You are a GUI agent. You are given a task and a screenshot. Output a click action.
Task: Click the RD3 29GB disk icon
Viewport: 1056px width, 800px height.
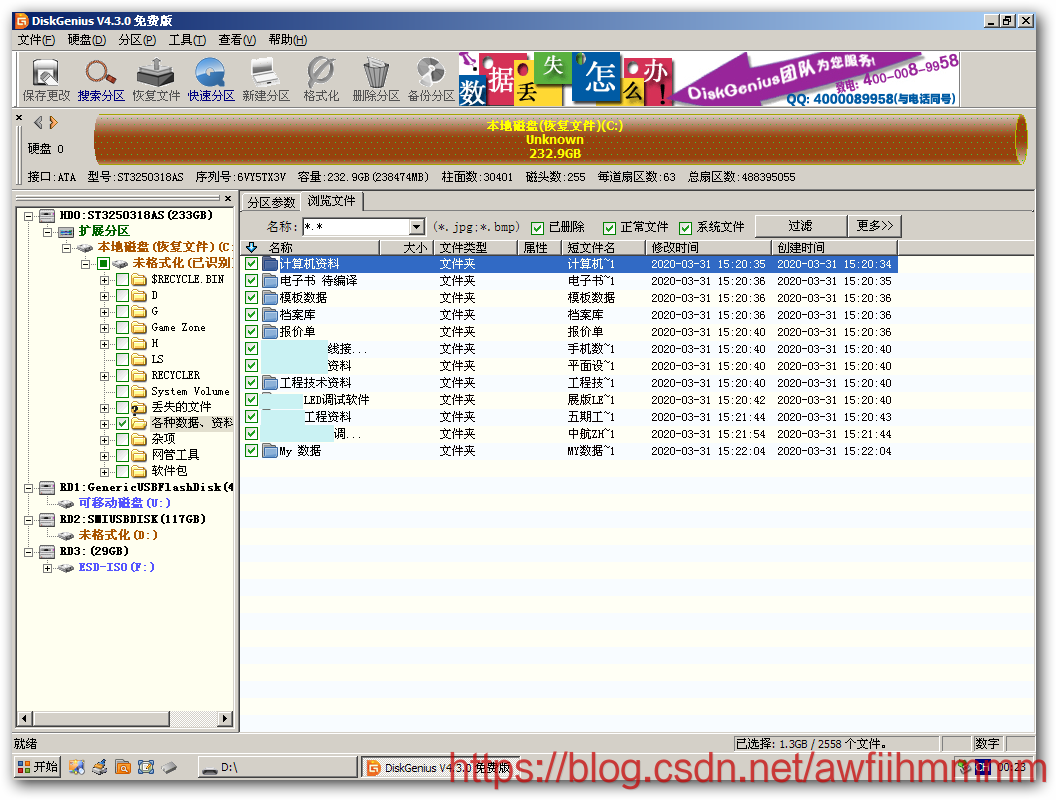pos(47,552)
